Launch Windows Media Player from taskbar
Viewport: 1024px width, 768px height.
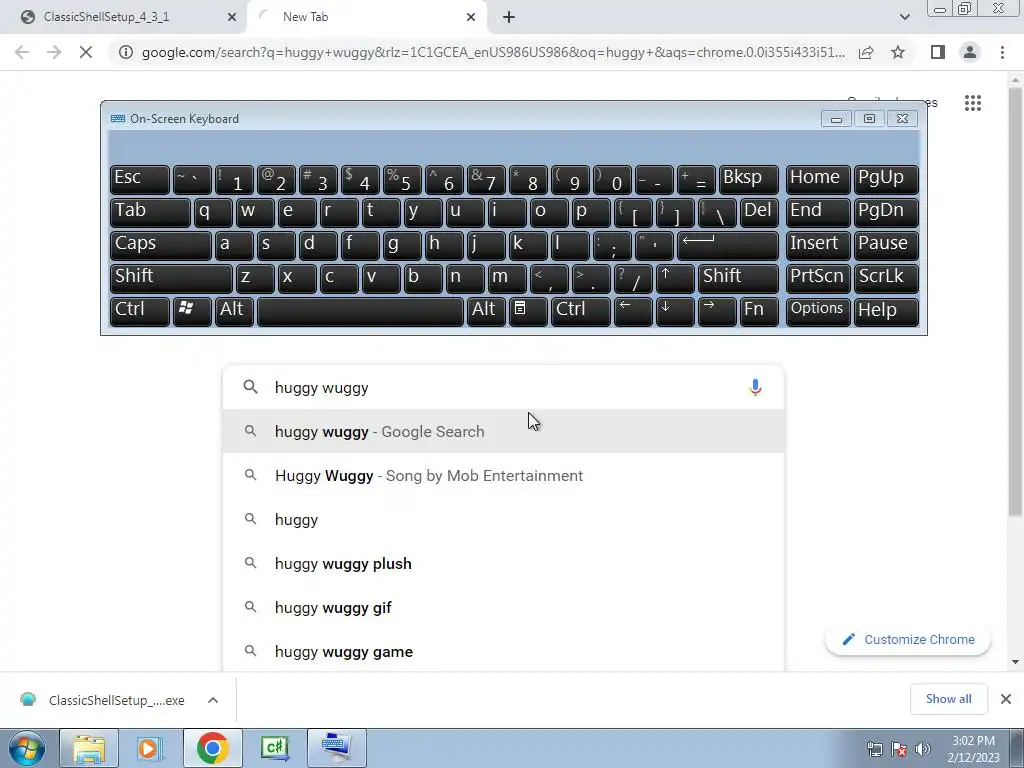tap(150, 748)
